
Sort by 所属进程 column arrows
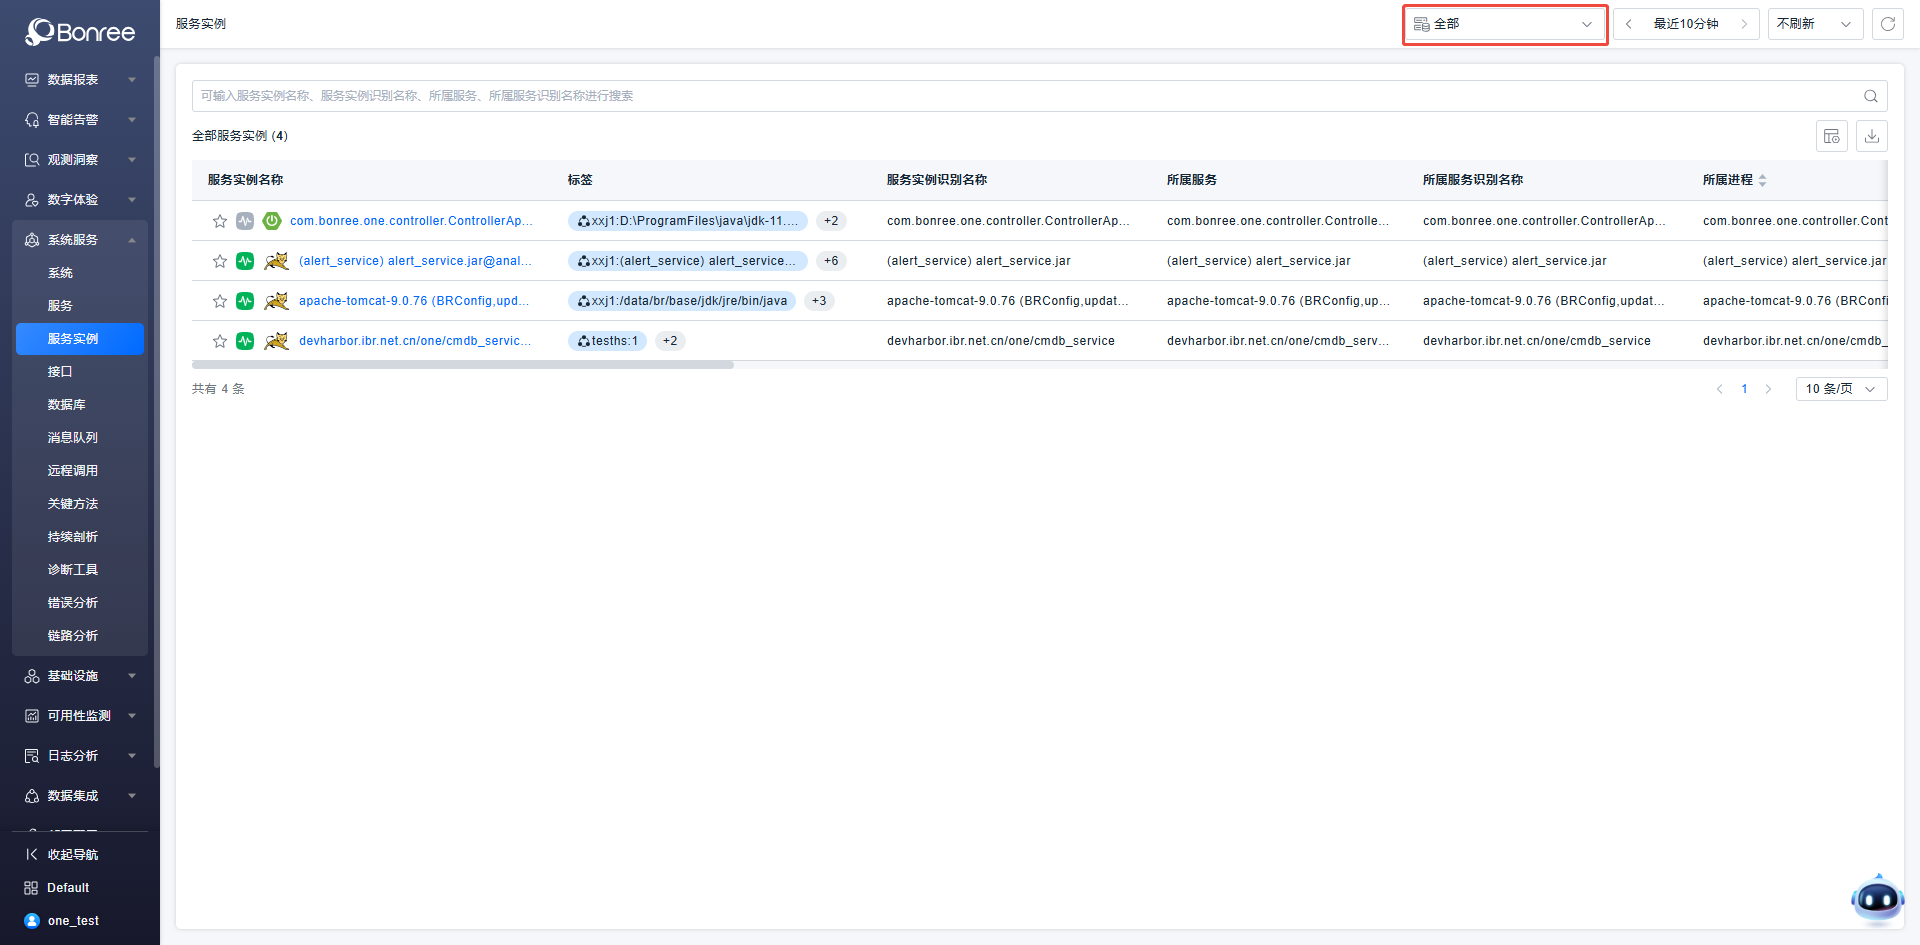click(1762, 180)
